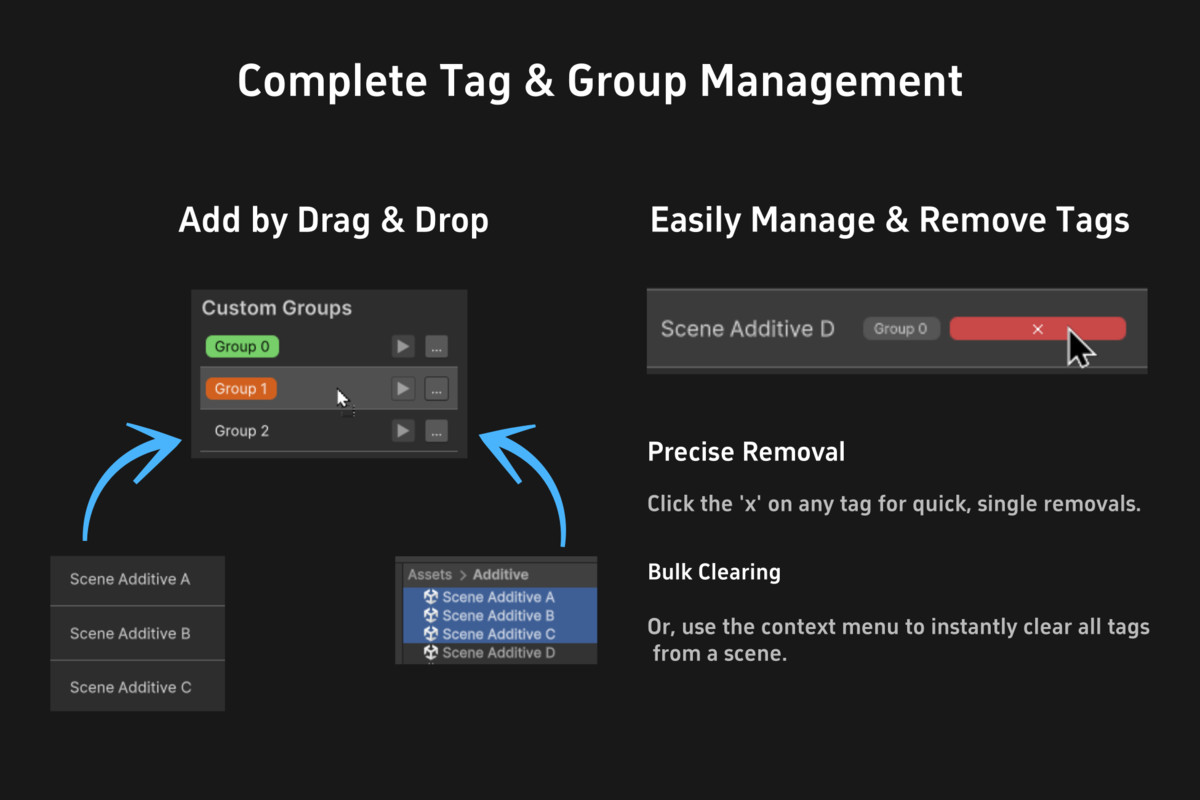Click the Additive folder in the breadcrumb
This screenshot has height=800, width=1200.
pos(500,575)
